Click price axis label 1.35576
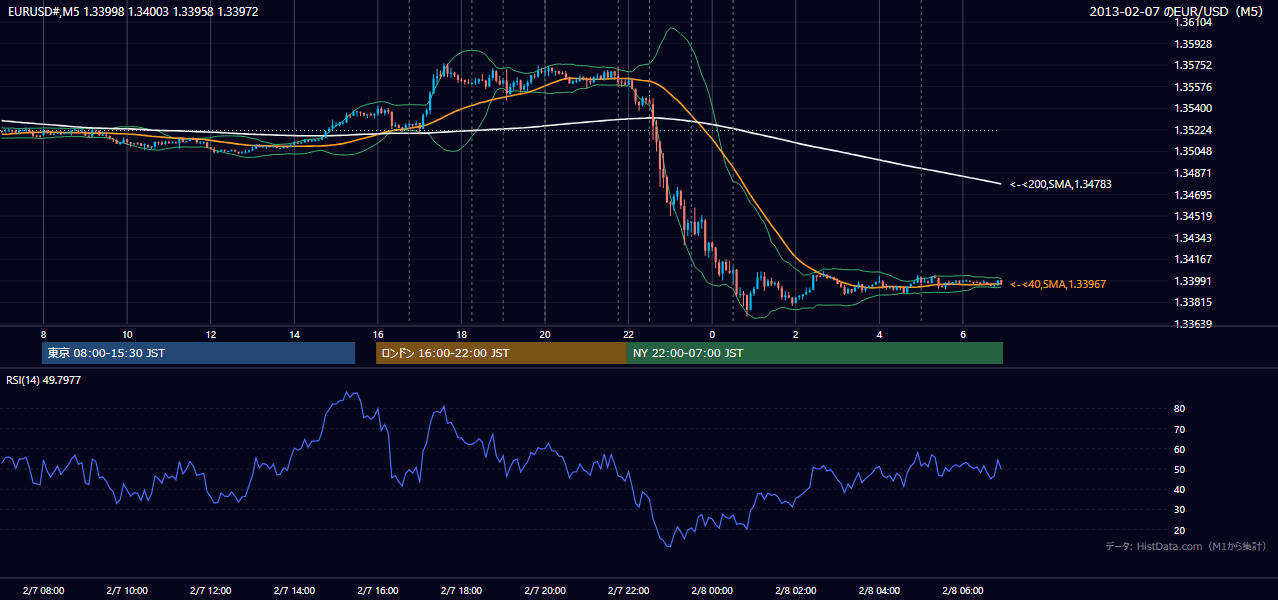 (x=1193, y=87)
